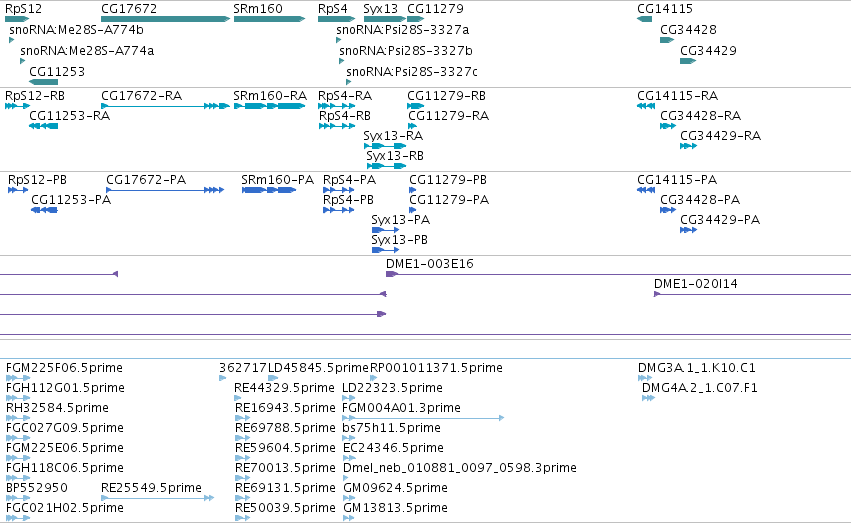Click the FGM225F06.5prime EST label
The height and width of the screenshot is (523, 851).
click(65, 368)
